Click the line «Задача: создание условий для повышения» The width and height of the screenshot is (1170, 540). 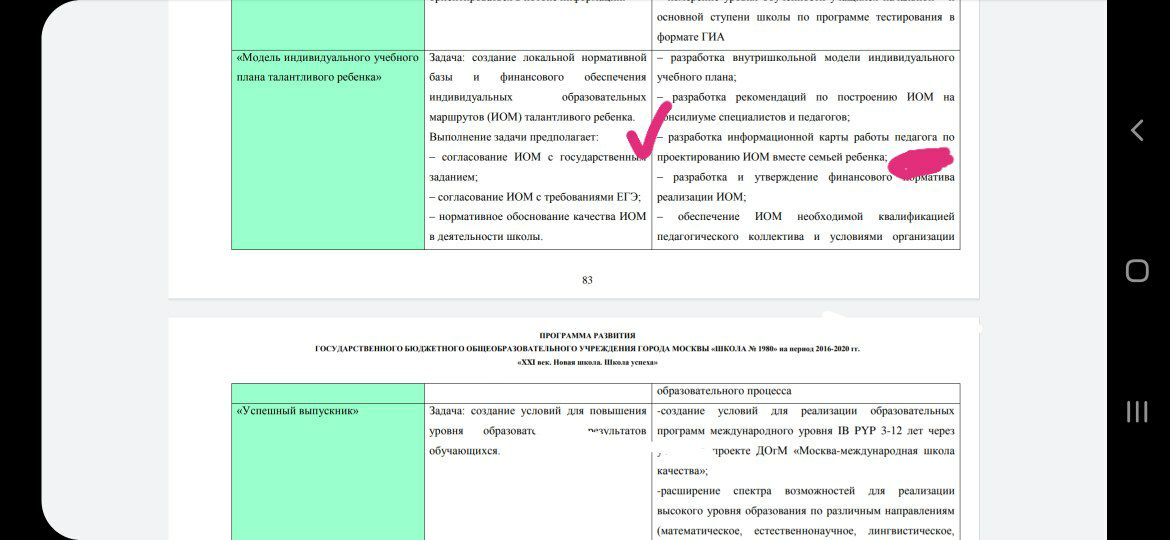(538, 411)
